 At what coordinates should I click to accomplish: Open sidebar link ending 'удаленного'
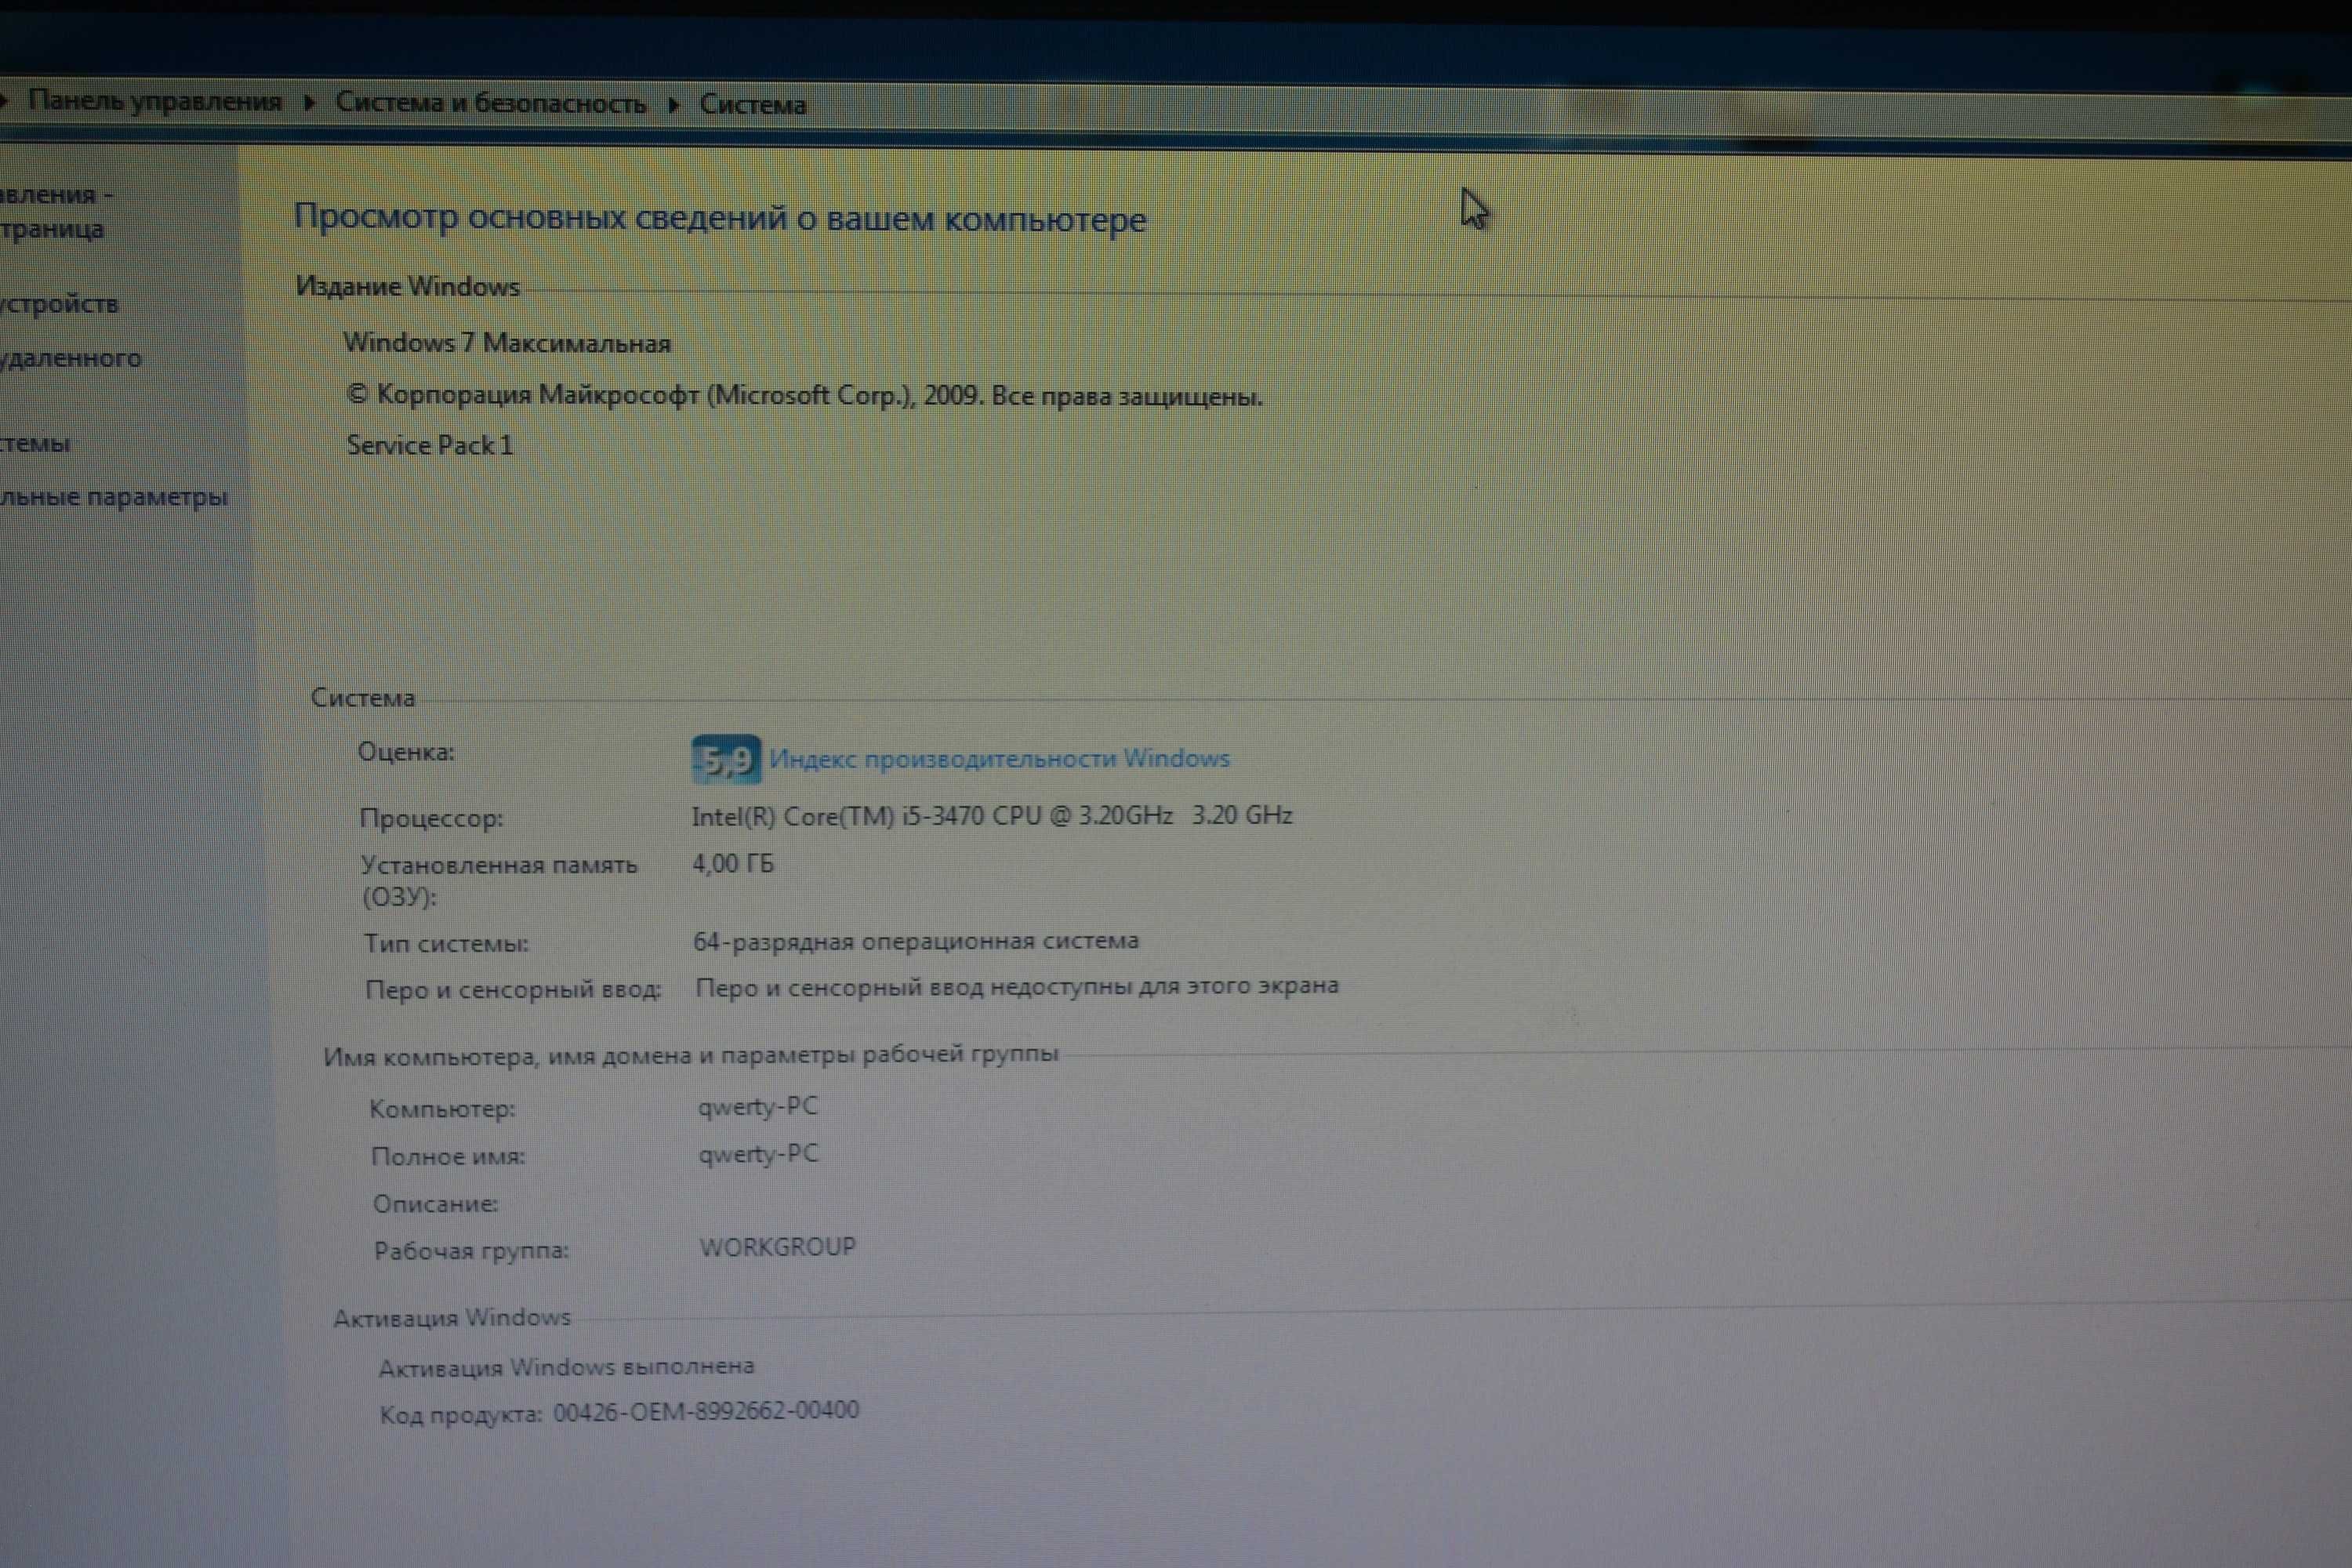(x=70, y=358)
